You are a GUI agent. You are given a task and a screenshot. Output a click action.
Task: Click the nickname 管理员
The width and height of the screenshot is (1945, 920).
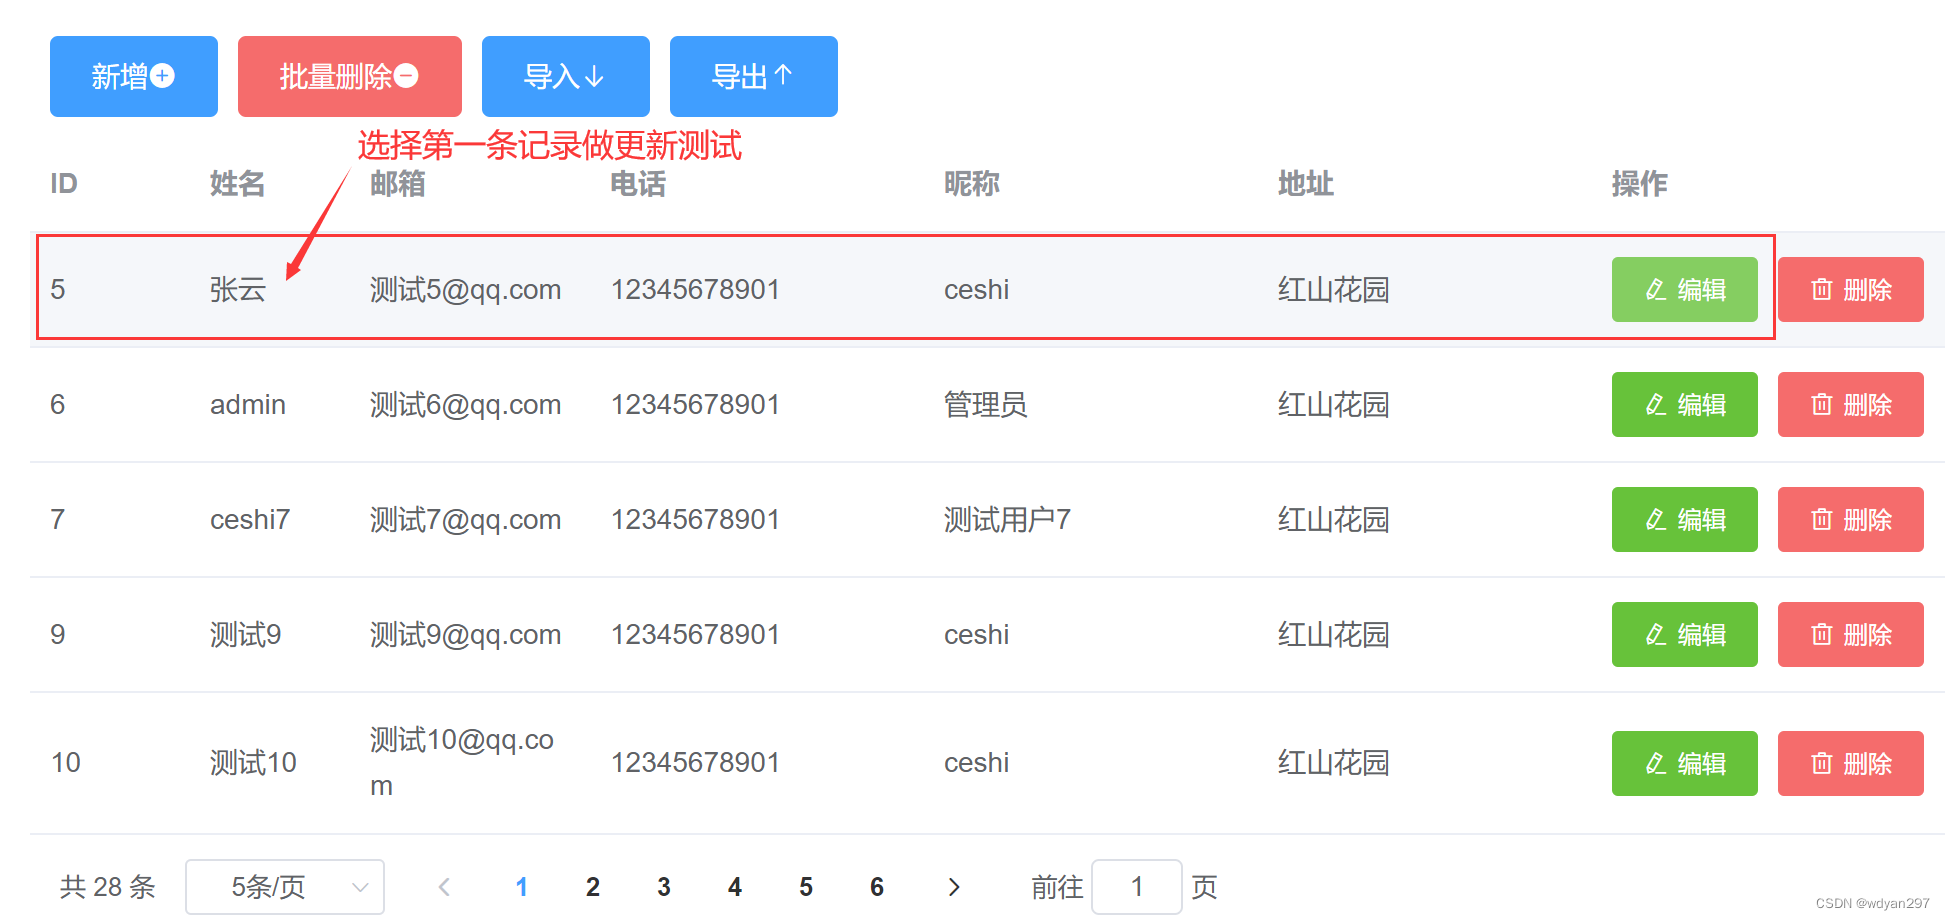pos(986,405)
